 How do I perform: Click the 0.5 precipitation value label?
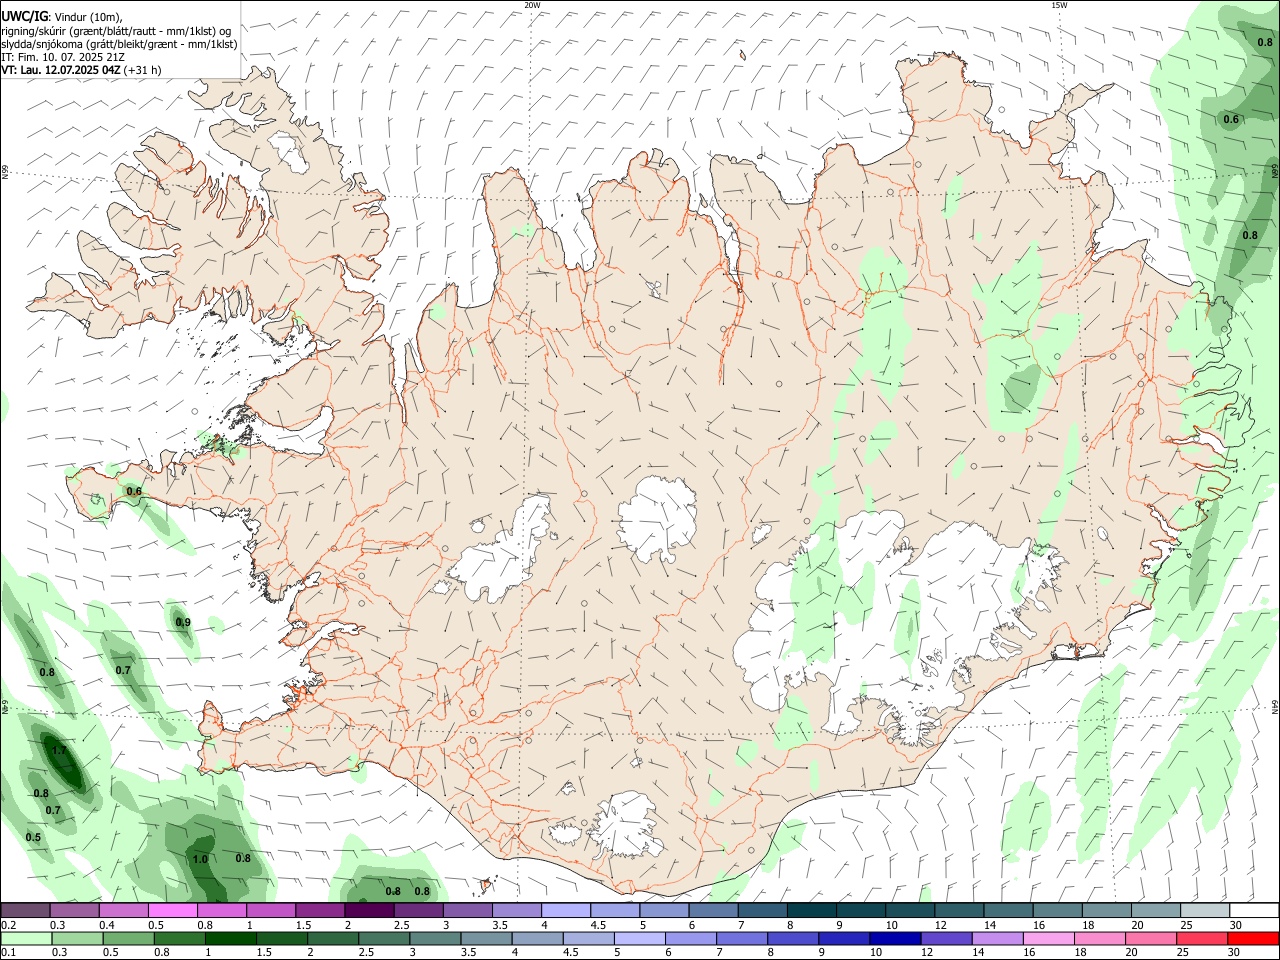point(33,837)
